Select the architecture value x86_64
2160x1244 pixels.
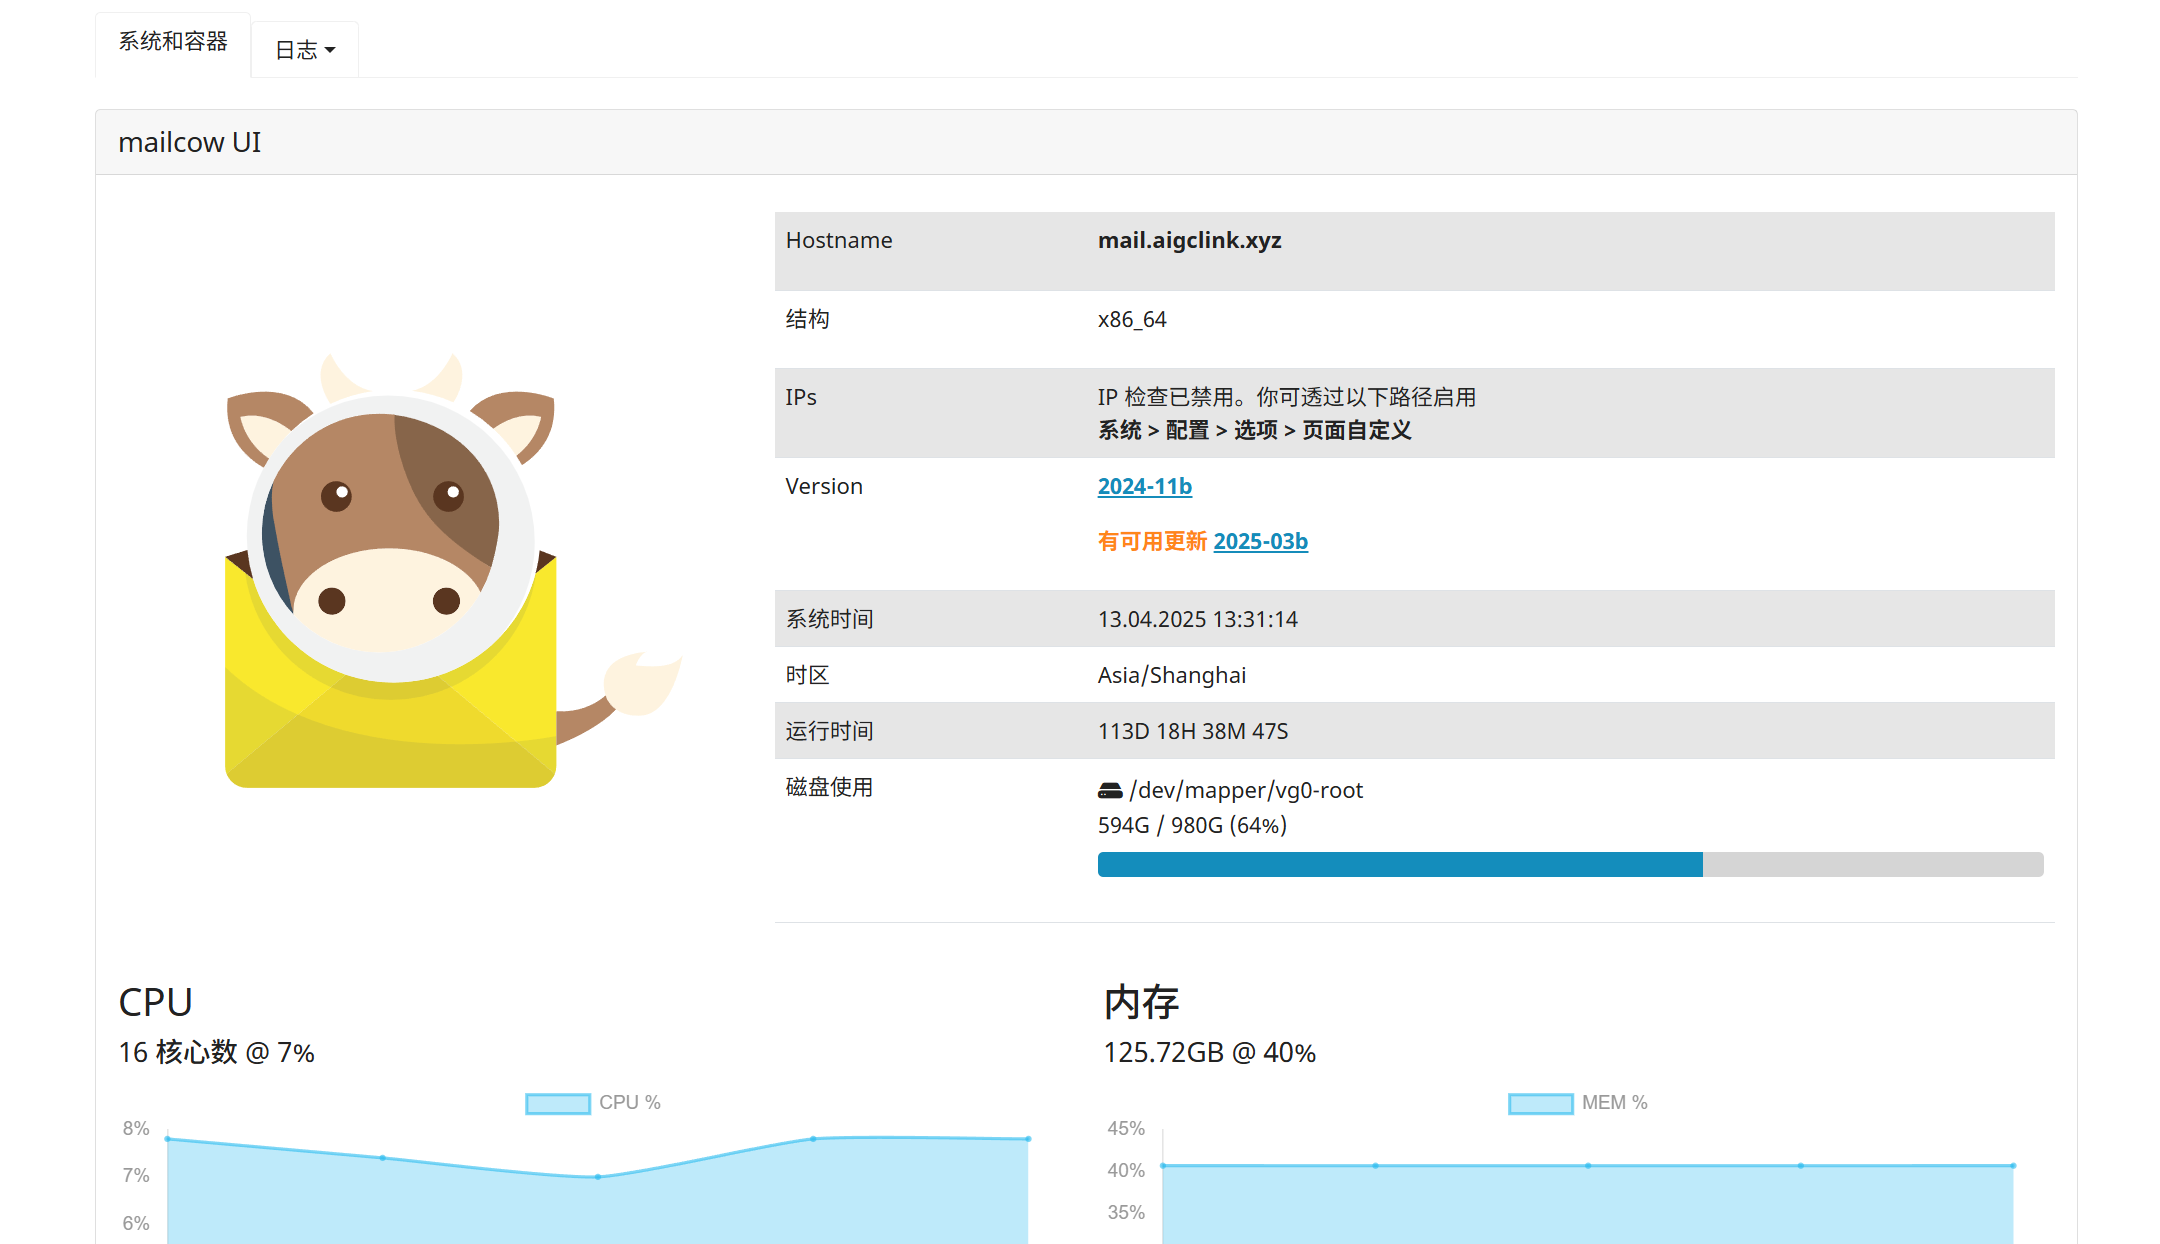[x=1131, y=319]
